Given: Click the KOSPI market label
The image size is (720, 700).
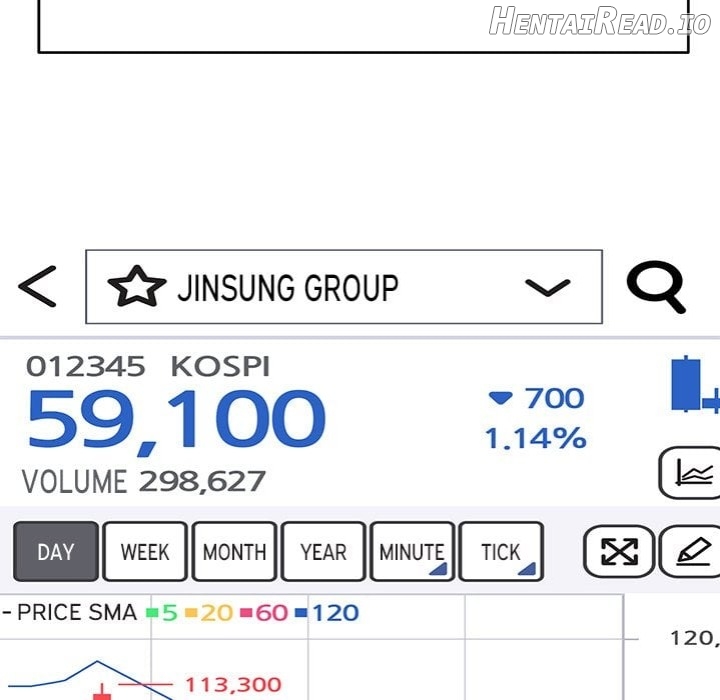Looking at the screenshot, I should [x=220, y=367].
